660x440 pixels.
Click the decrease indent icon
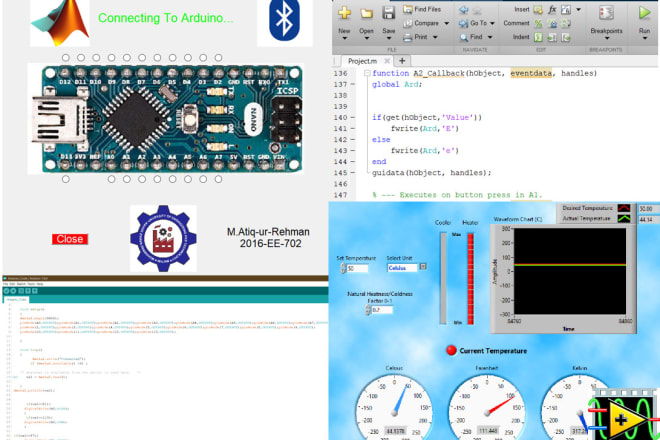point(566,37)
